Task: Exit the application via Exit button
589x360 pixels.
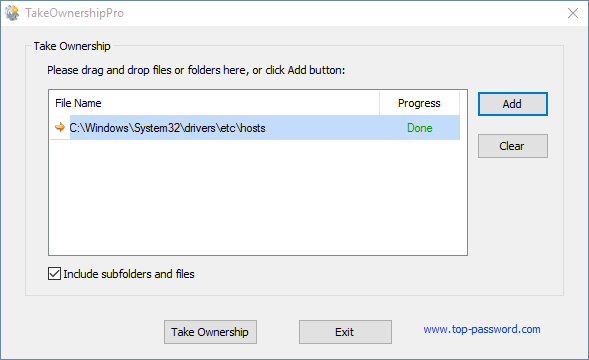Action: click(345, 332)
